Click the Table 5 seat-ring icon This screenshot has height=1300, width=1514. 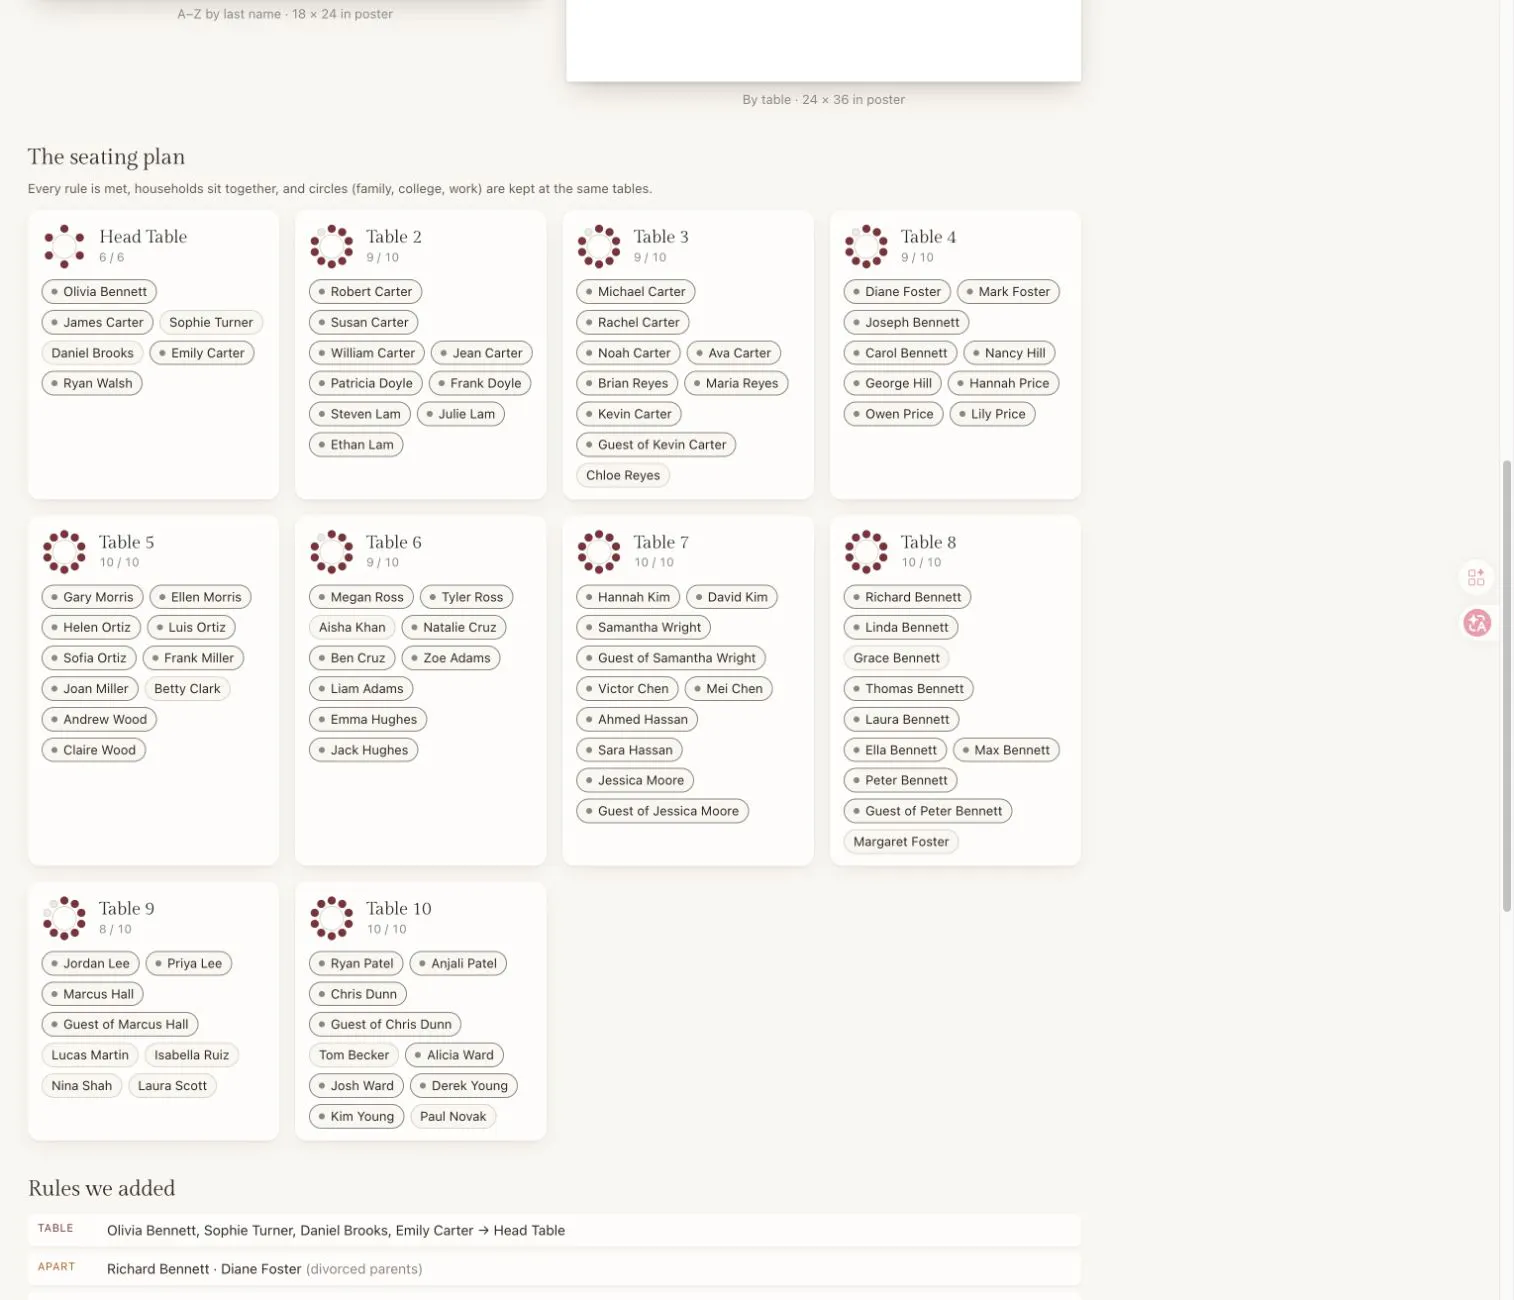tap(64, 551)
